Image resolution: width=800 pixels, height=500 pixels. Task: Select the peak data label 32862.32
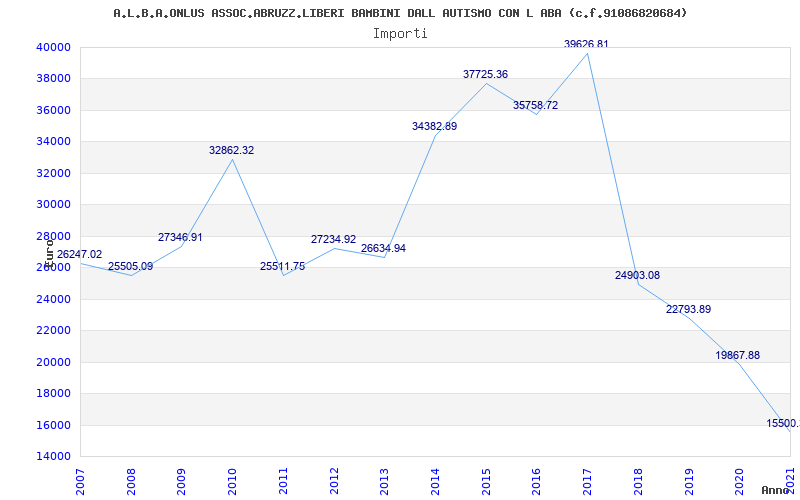pyautogui.click(x=232, y=150)
